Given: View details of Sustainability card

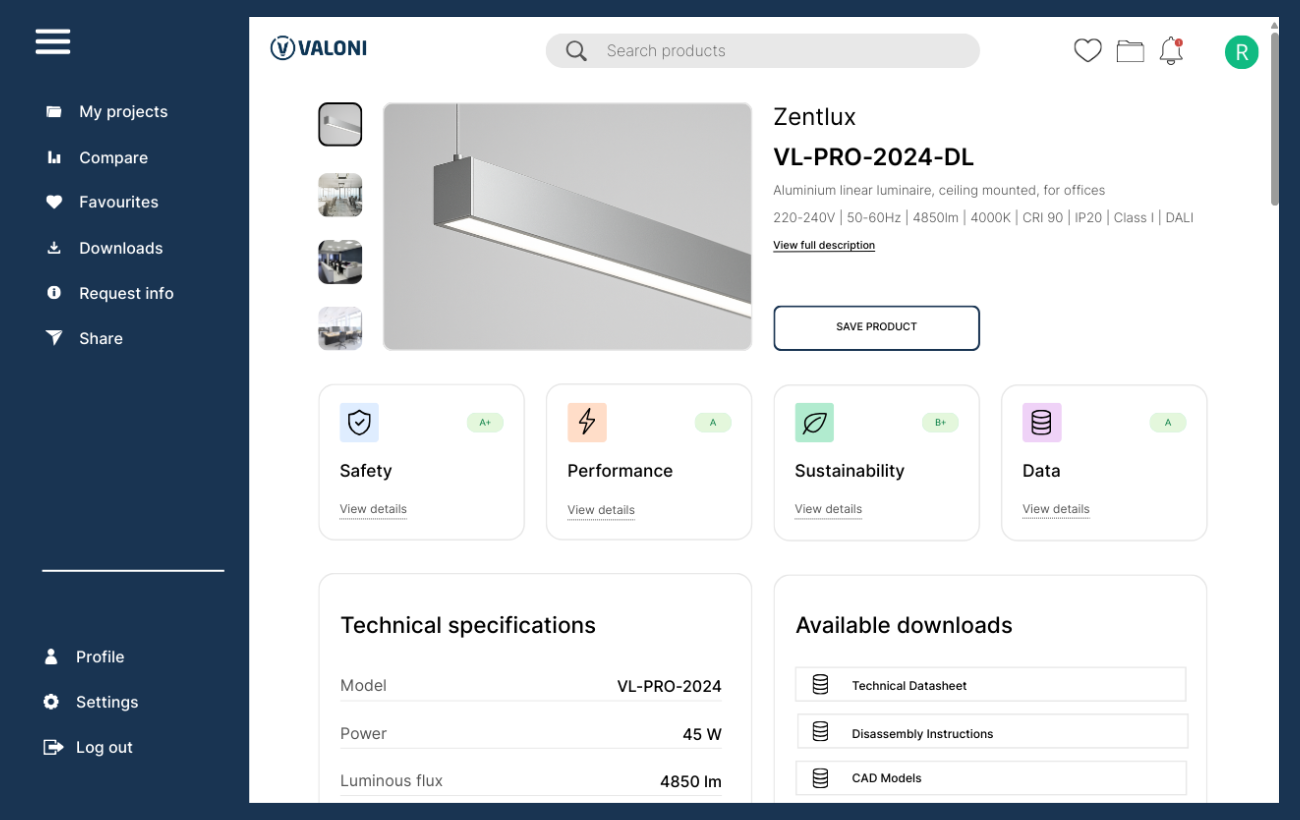Looking at the screenshot, I should pos(828,509).
